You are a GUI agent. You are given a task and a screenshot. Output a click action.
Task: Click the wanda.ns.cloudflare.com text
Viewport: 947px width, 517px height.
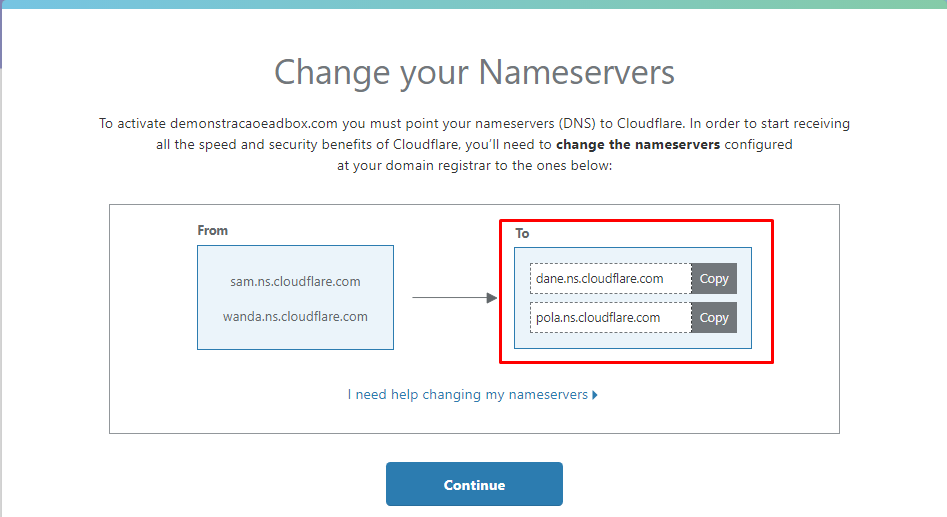pos(295,316)
